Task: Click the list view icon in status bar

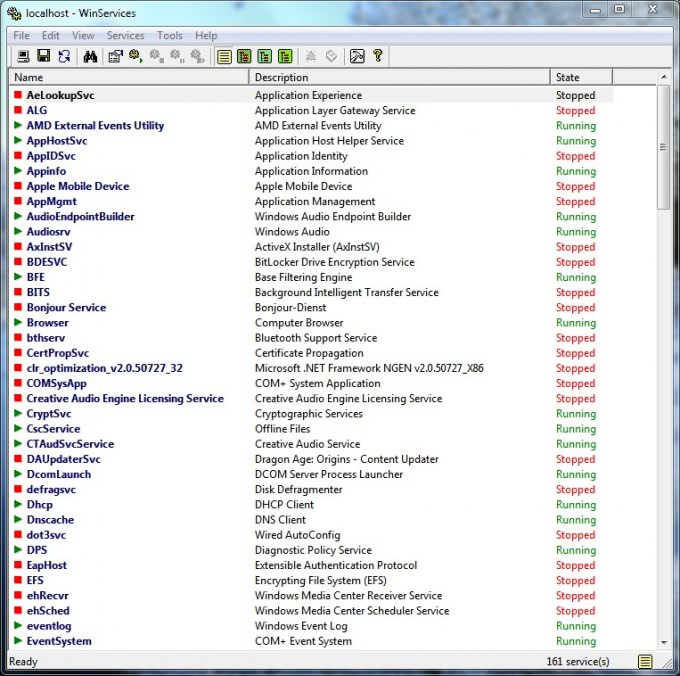Action: point(646,662)
